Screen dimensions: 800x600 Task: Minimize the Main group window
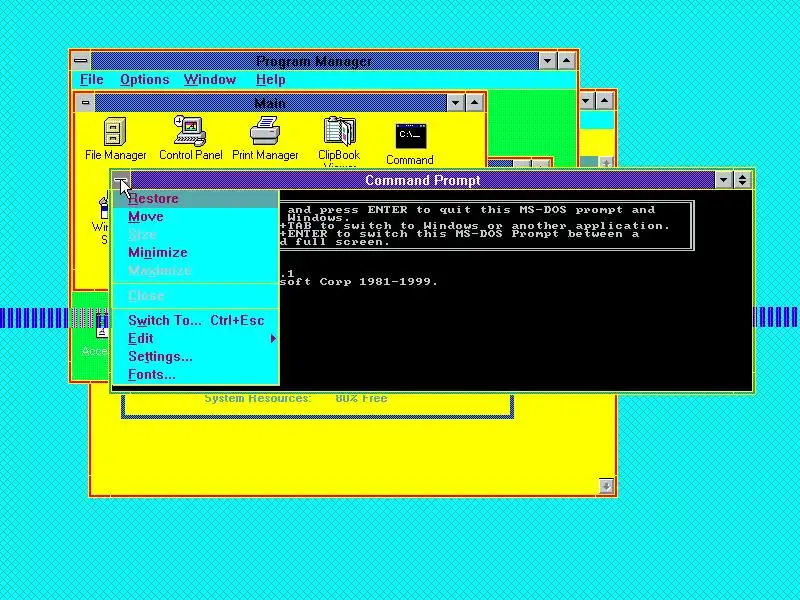point(456,103)
